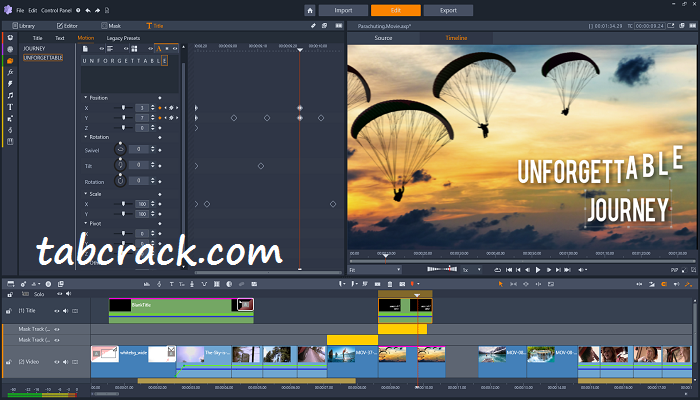Click the trash delete icon in timeline toolbar
The image size is (700, 400).
[390, 284]
